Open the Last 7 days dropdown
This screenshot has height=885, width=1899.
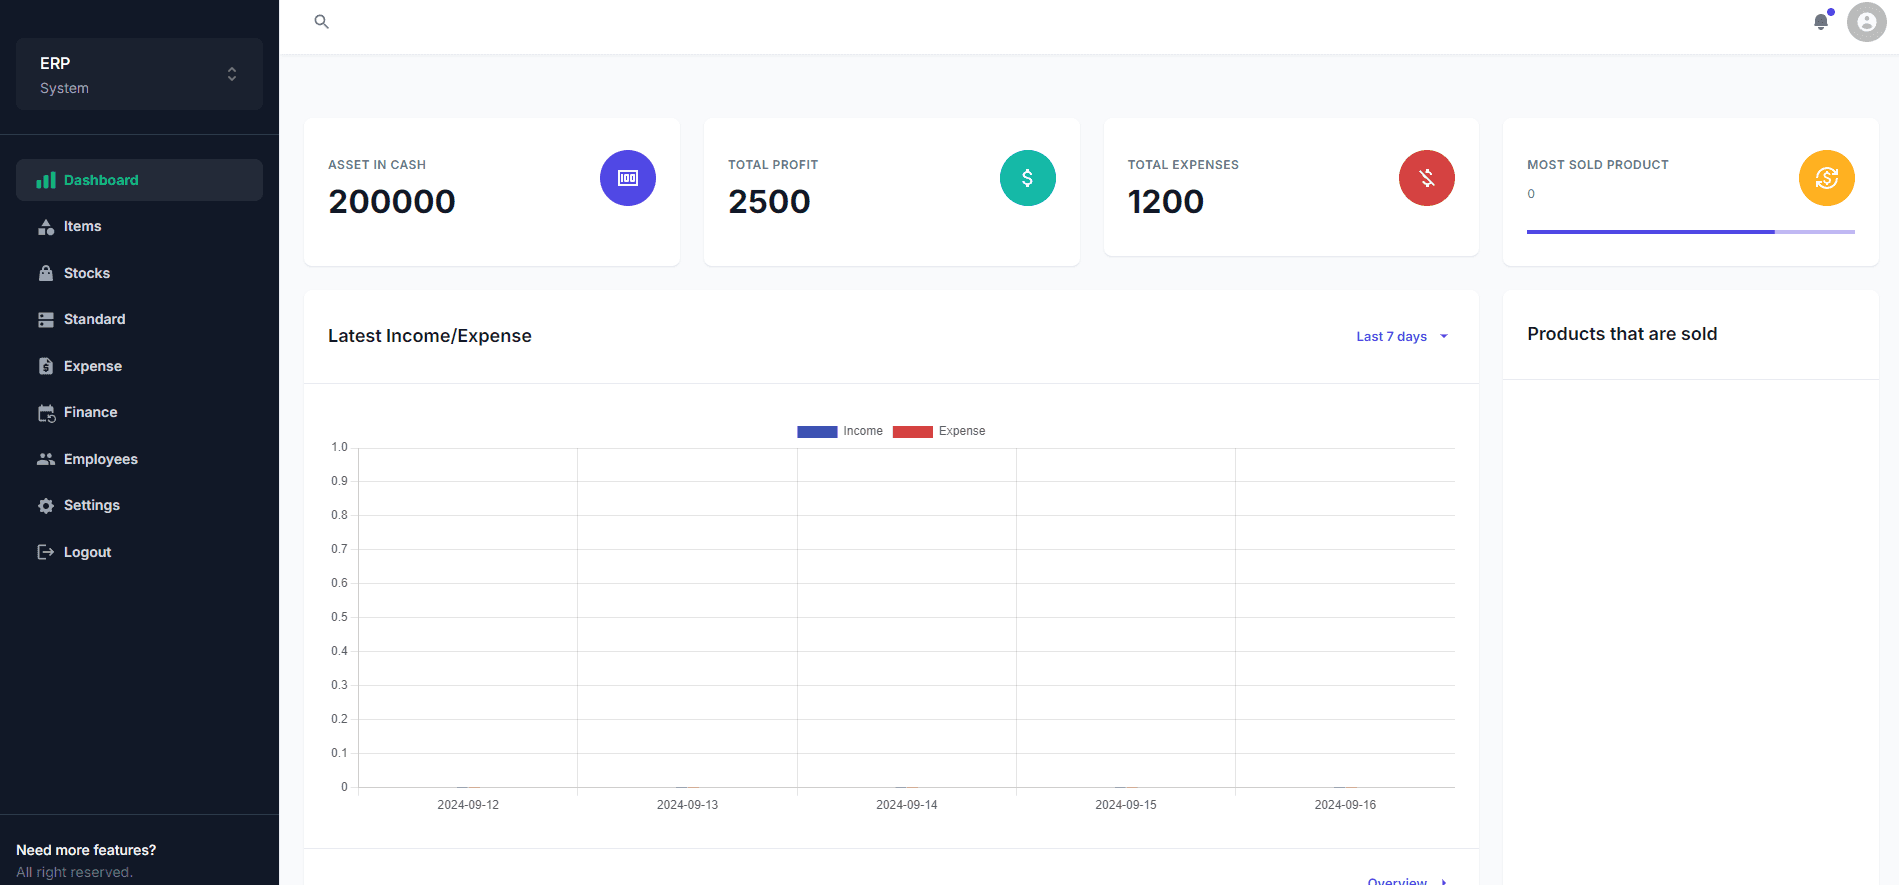point(1402,336)
